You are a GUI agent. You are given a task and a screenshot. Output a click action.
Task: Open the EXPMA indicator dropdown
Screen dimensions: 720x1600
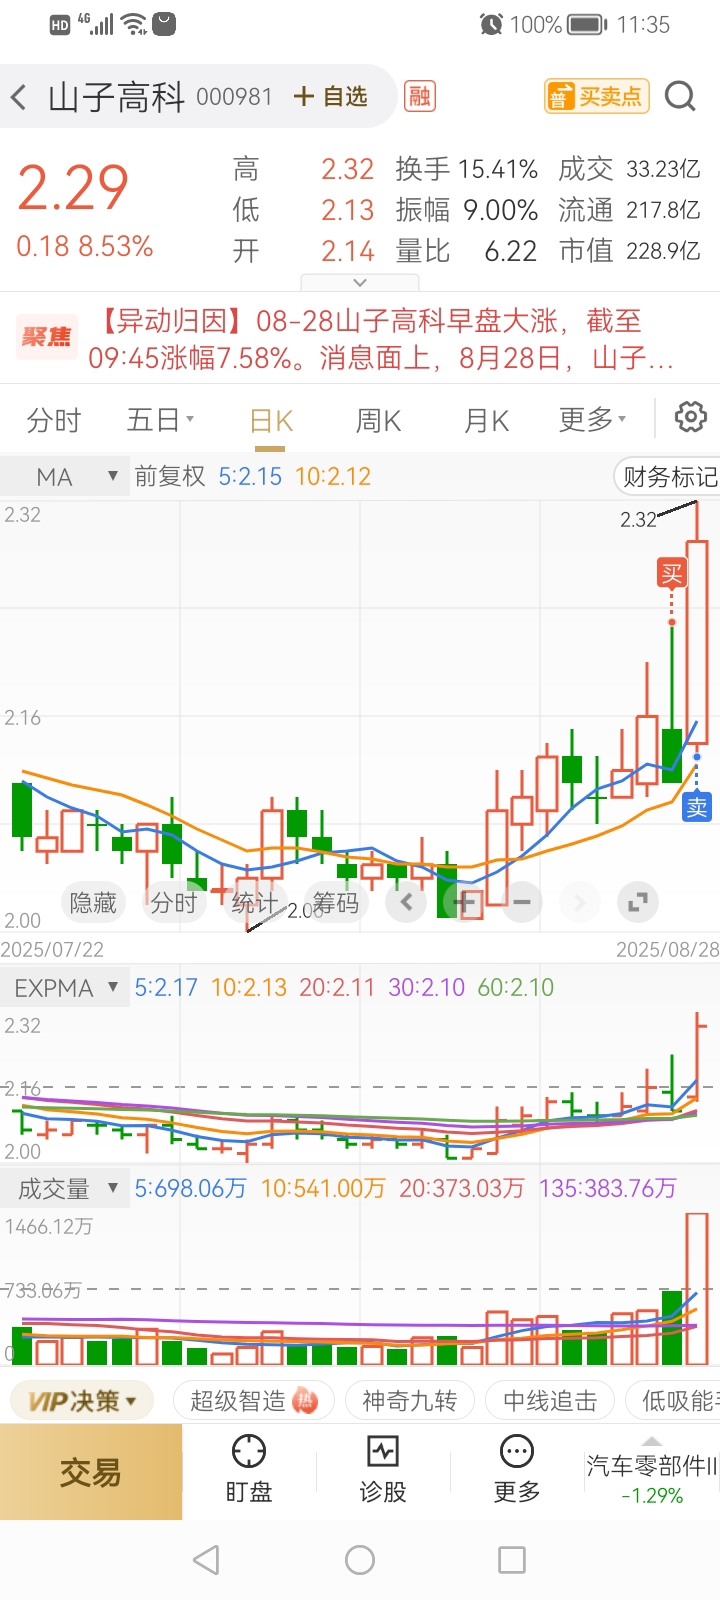click(x=66, y=988)
